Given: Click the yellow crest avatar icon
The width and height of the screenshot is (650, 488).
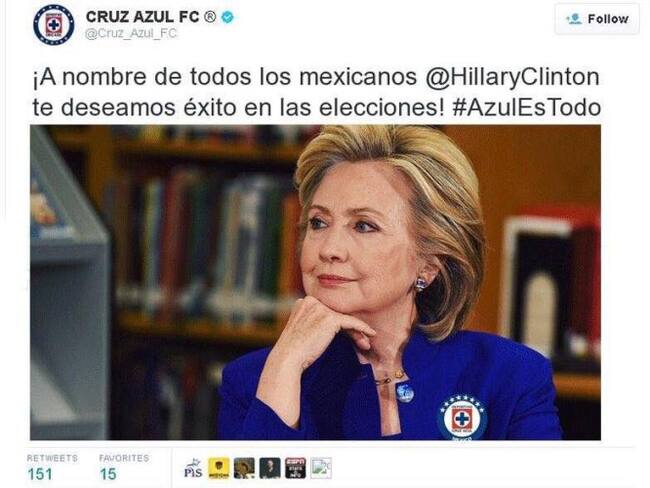Looking at the screenshot, I should tap(219, 469).
